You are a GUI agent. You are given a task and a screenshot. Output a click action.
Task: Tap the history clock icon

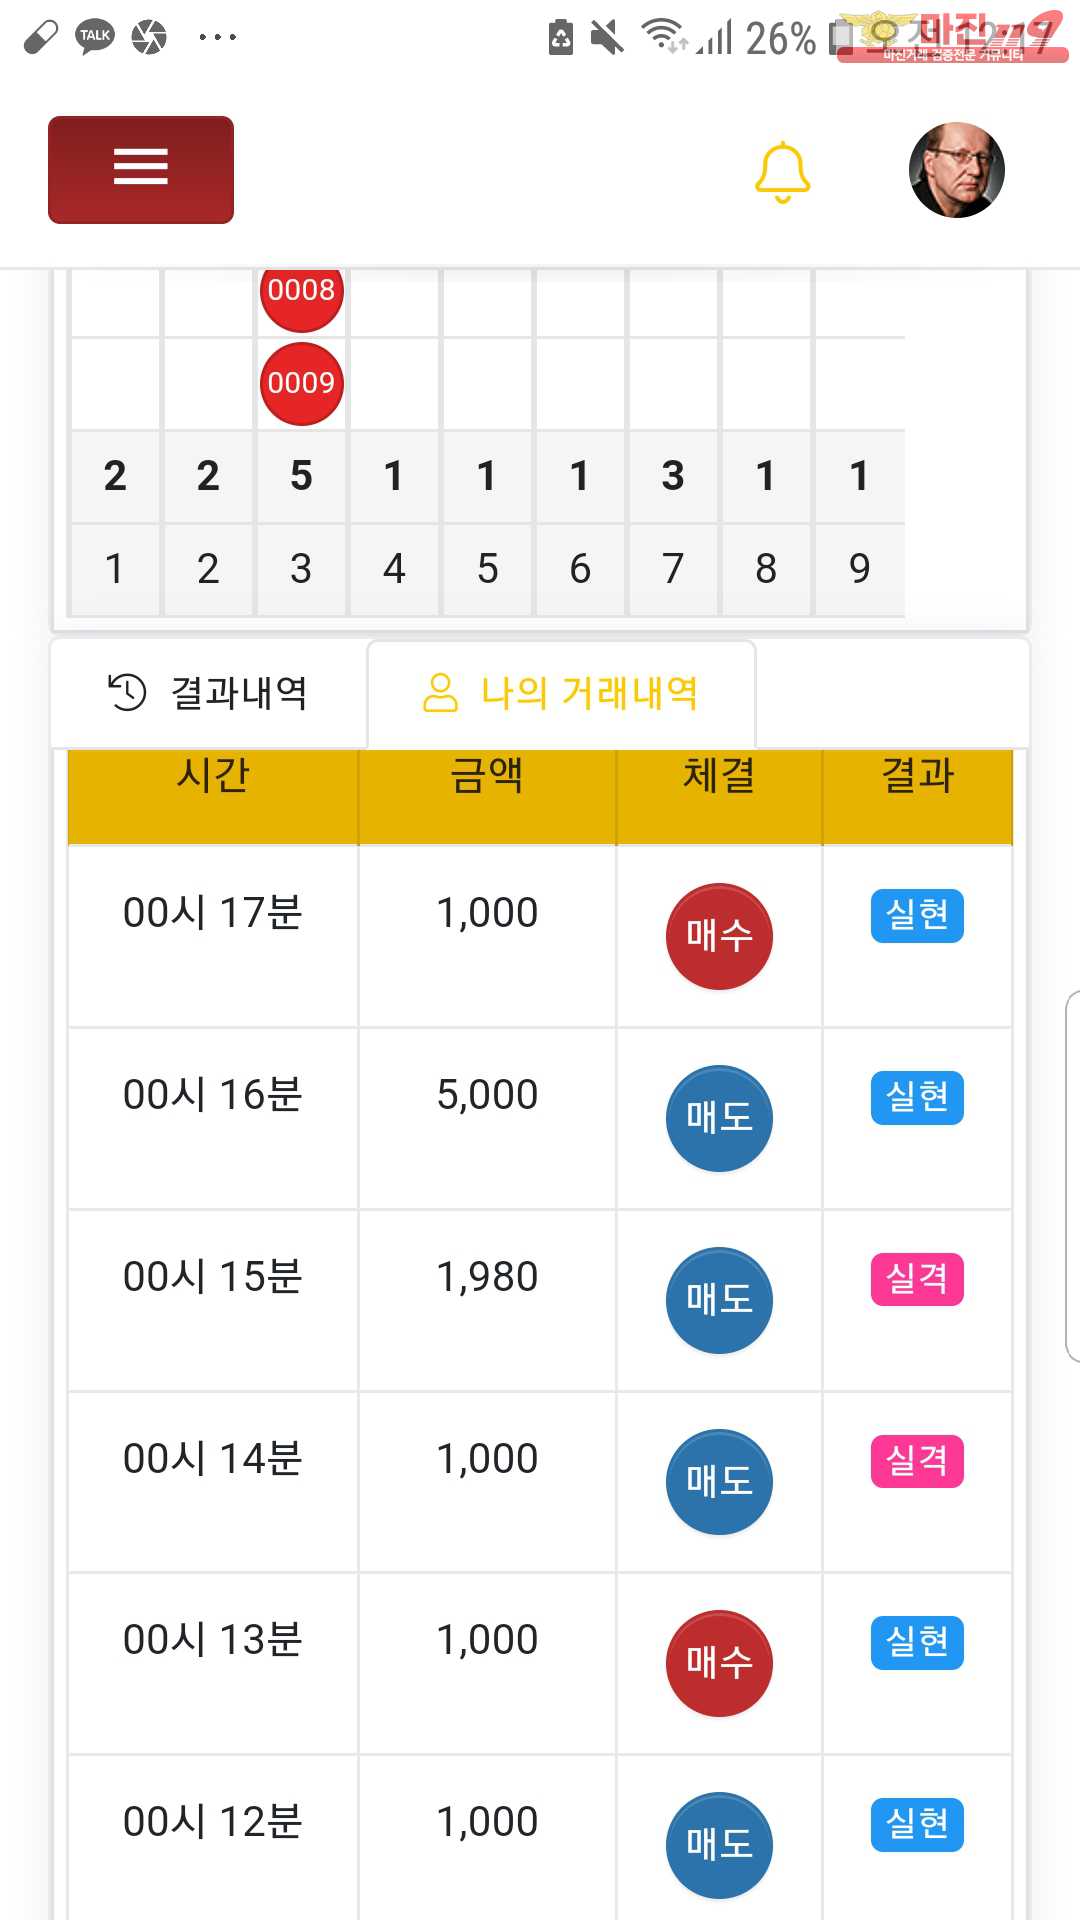127,692
